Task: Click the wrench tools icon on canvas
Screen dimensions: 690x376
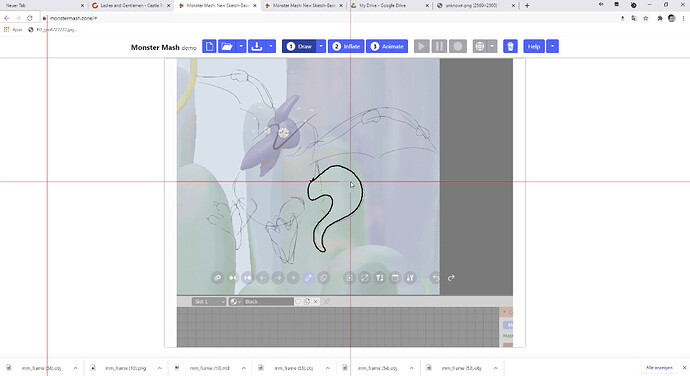Action: coord(410,278)
